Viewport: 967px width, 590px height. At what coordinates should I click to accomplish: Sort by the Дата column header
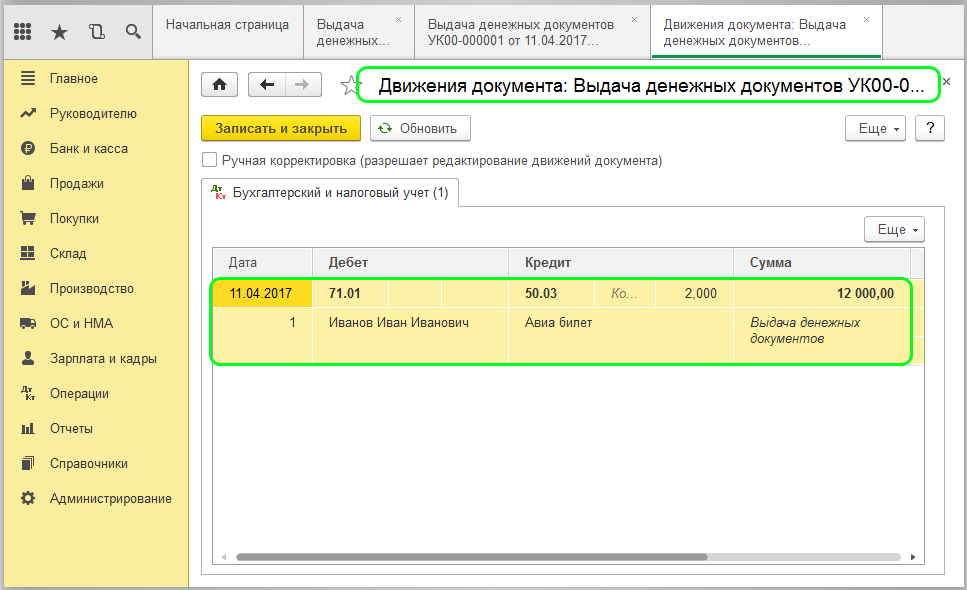pyautogui.click(x=263, y=263)
